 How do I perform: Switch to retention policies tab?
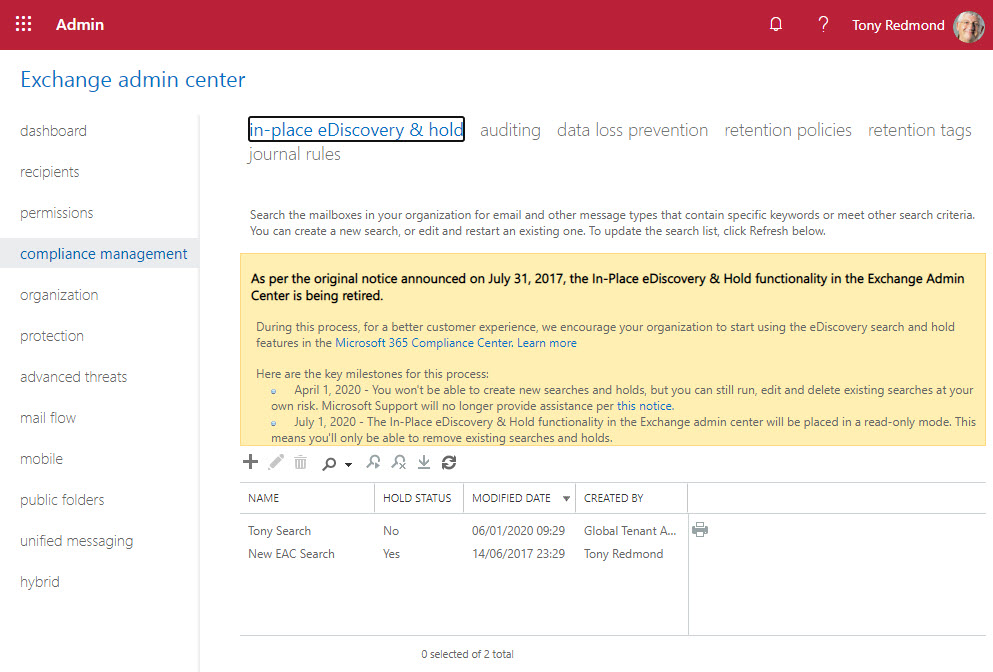(x=788, y=130)
